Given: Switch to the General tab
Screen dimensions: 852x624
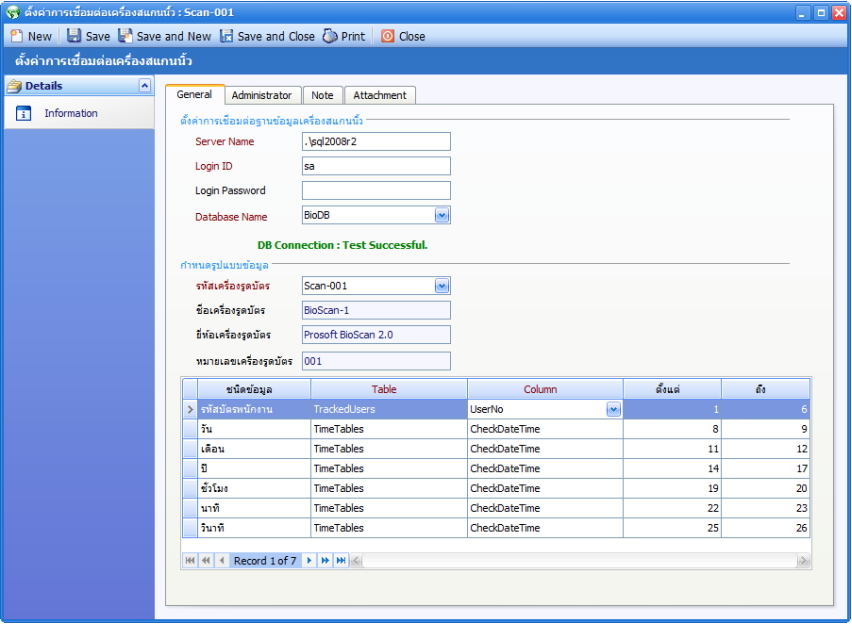Looking at the screenshot, I should [195, 95].
